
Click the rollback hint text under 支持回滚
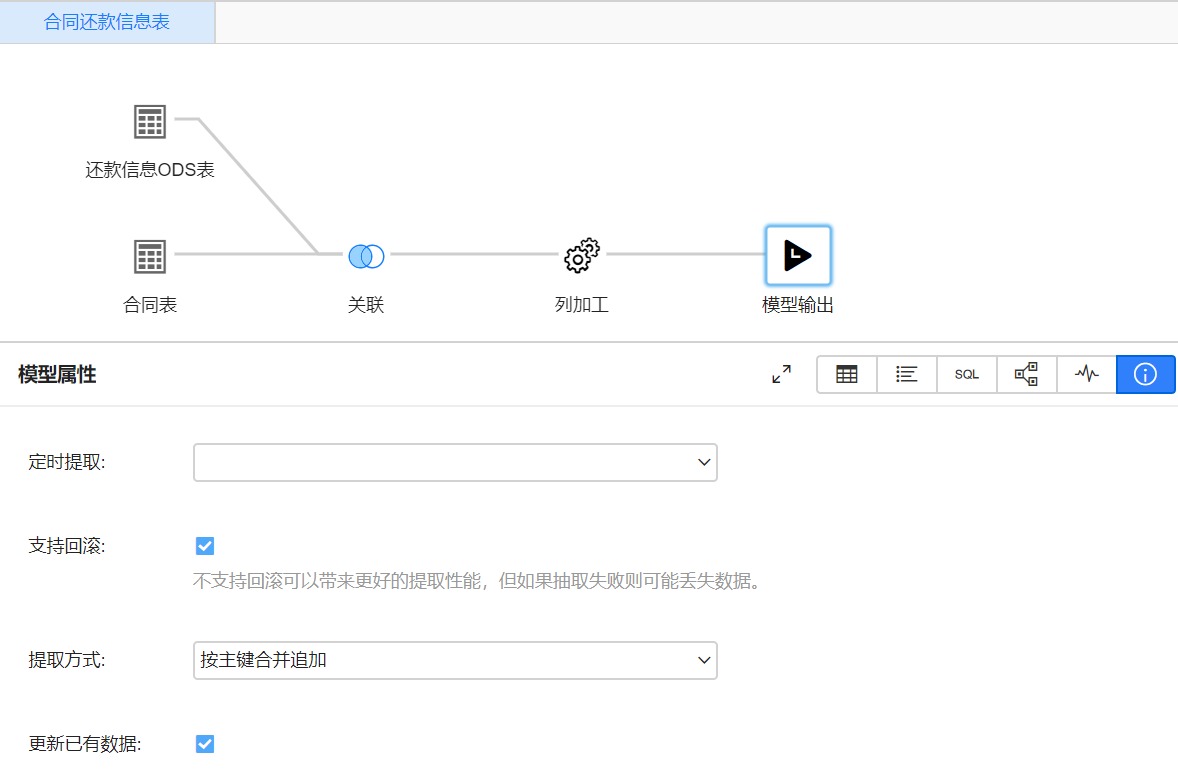point(477,581)
